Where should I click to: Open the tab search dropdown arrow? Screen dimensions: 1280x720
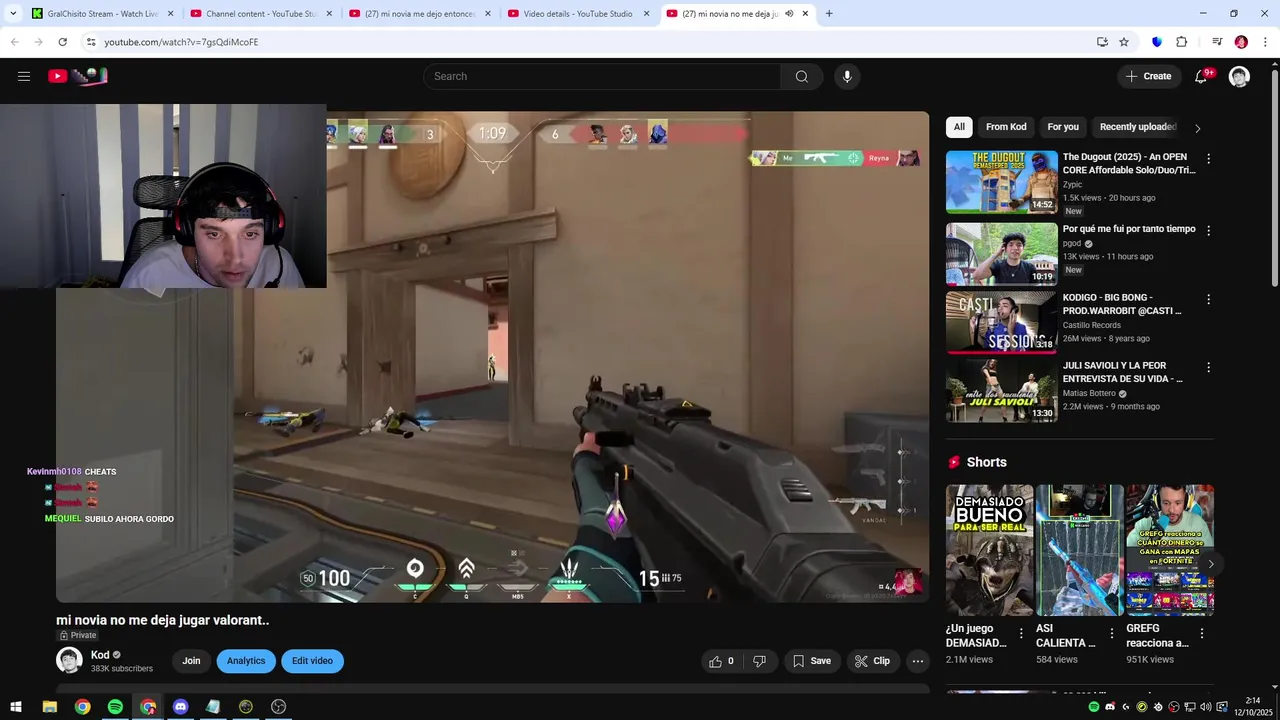[13, 14]
